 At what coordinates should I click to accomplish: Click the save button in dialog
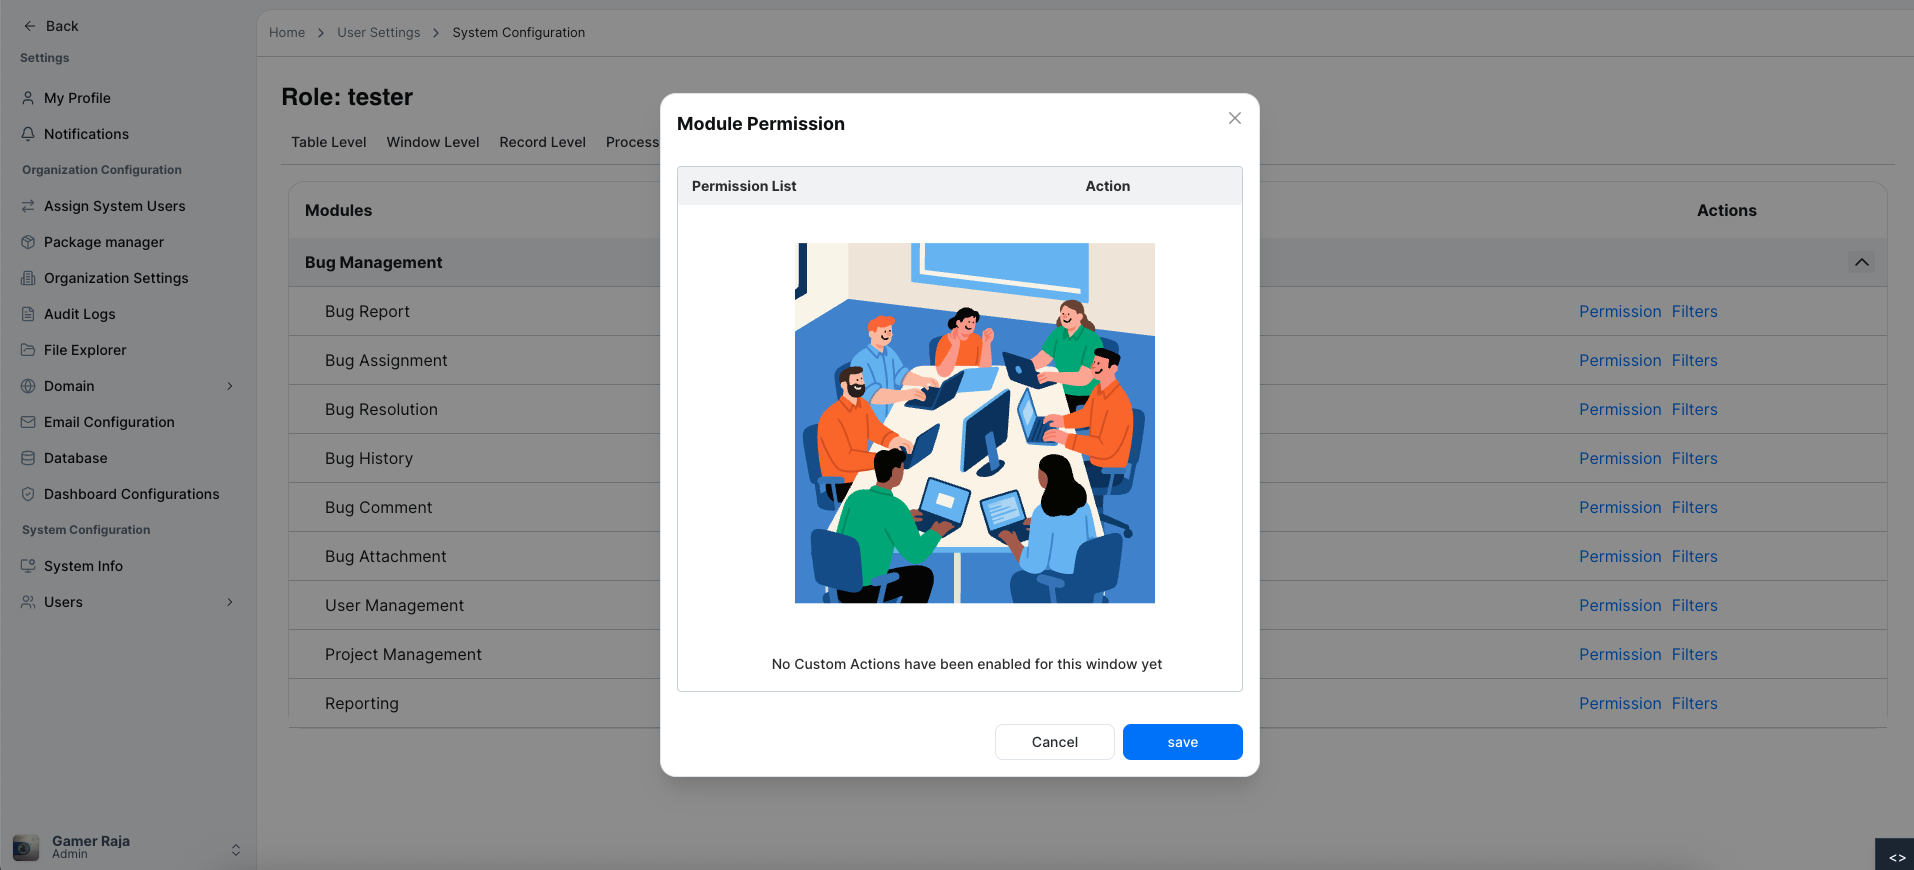[1183, 742]
